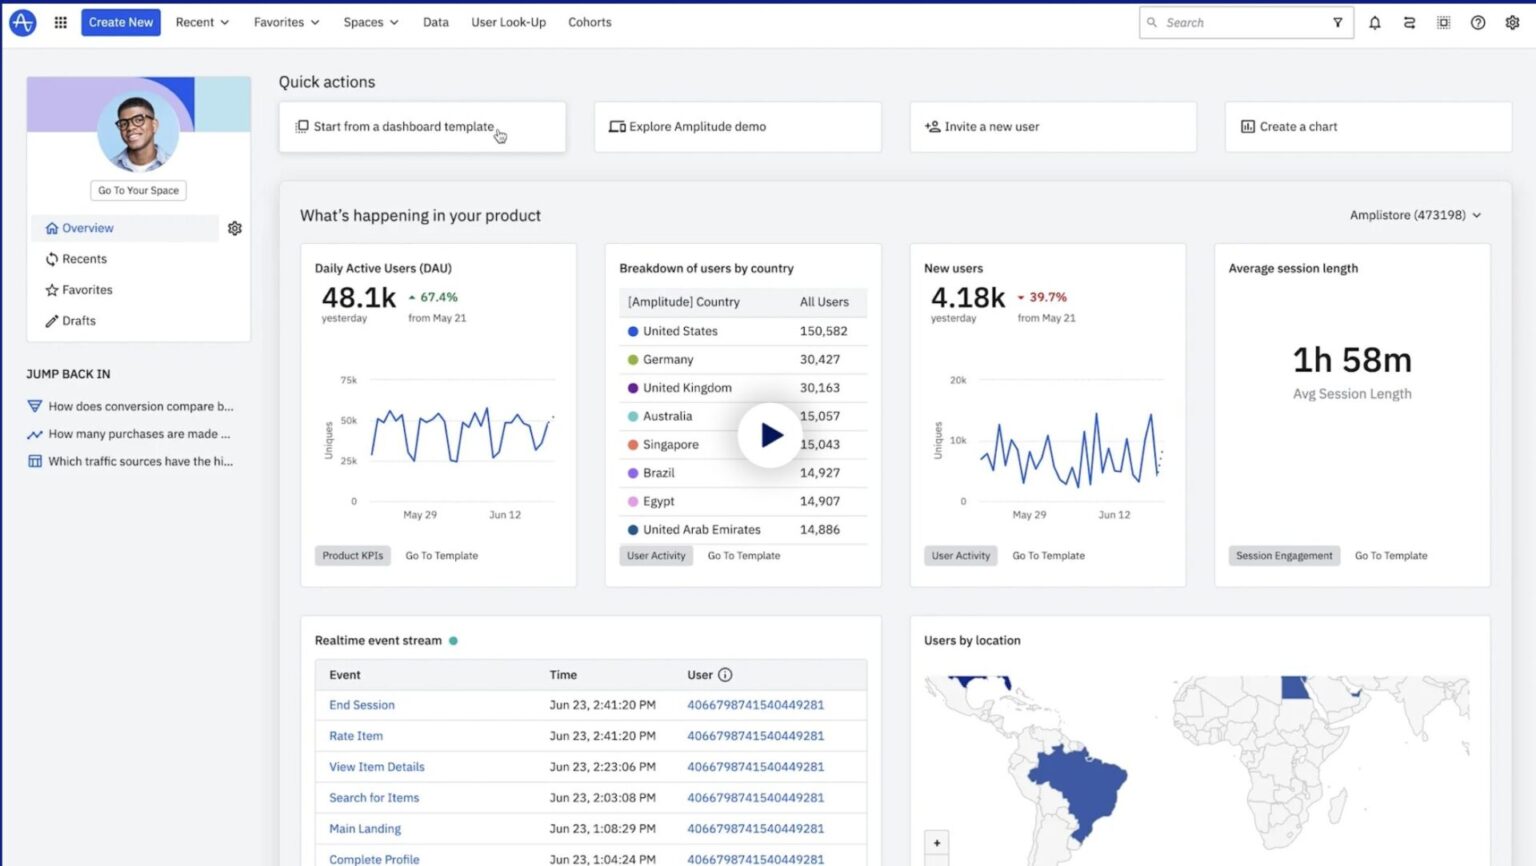
Task: Go to User Look-Up page
Action: [x=508, y=22]
